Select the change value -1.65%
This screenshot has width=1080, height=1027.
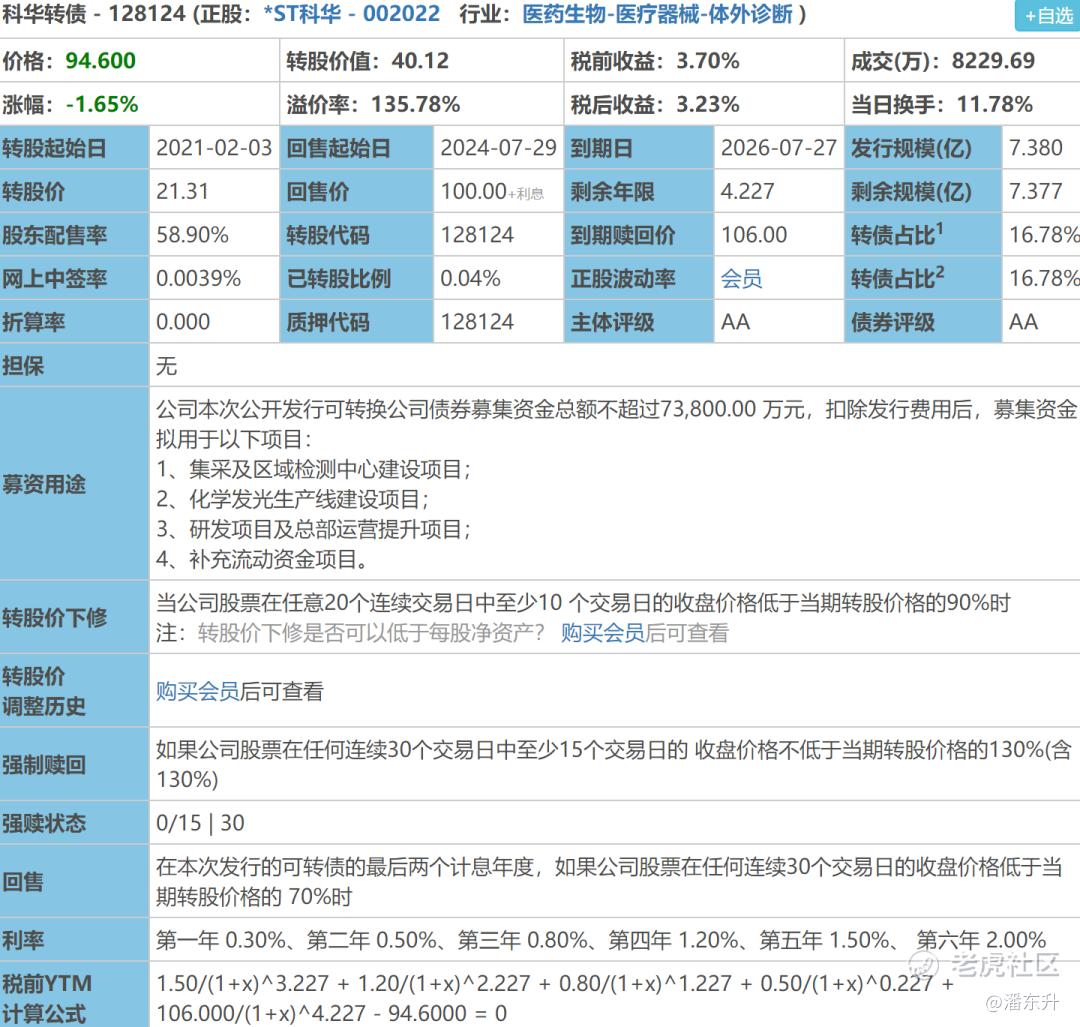pos(102,104)
